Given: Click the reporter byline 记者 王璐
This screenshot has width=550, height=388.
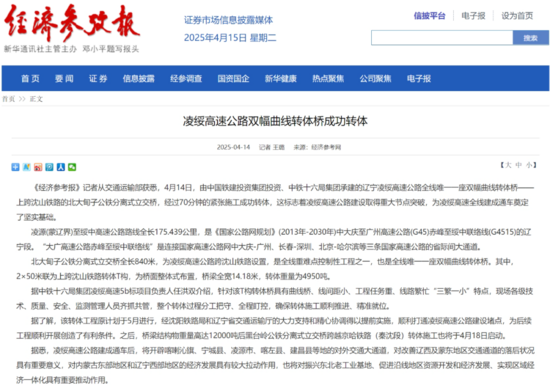Looking at the screenshot, I should coord(271,147).
